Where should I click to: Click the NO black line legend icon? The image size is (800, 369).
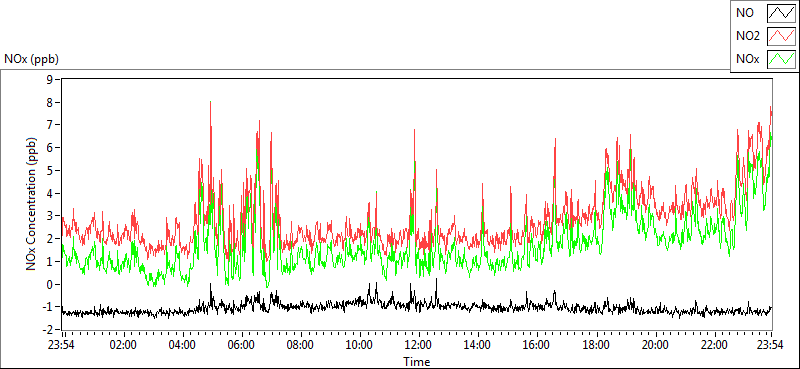[x=781, y=13]
